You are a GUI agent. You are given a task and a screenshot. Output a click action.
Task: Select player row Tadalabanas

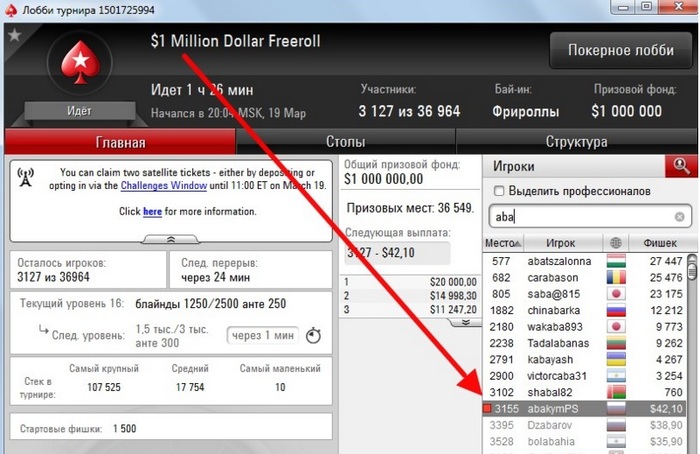[585, 343]
